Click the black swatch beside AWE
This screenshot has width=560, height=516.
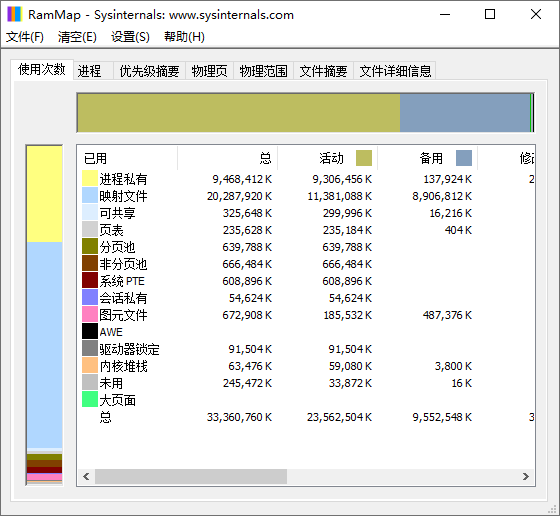[x=90, y=332]
